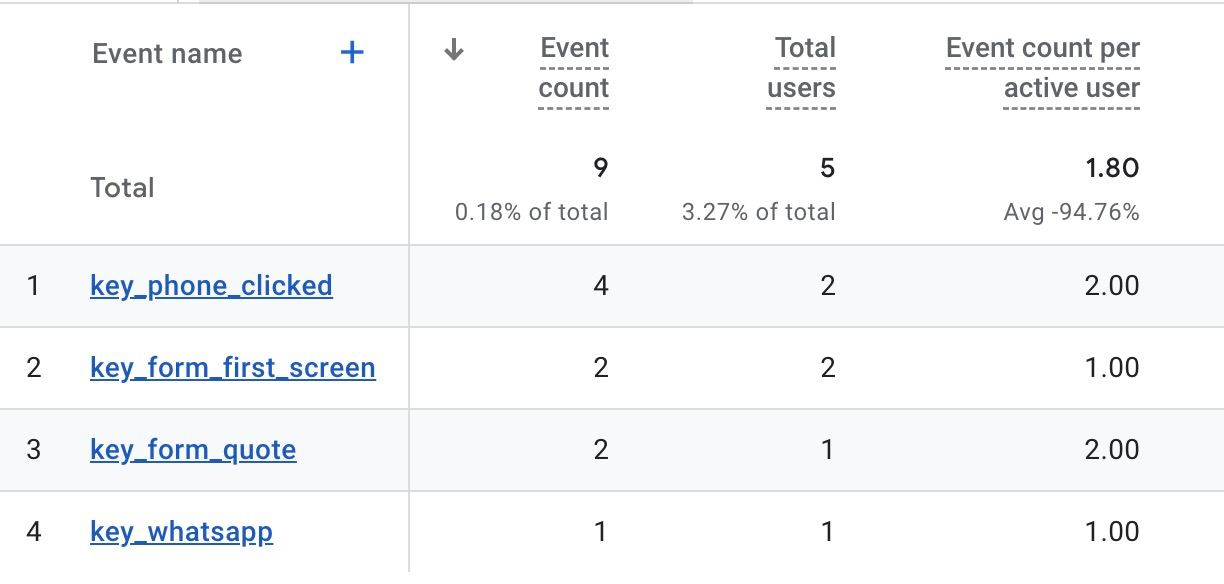This screenshot has width=1224, height=584.
Task: Click the event count value for key_phone_clicked
Action: pyautogui.click(x=600, y=286)
